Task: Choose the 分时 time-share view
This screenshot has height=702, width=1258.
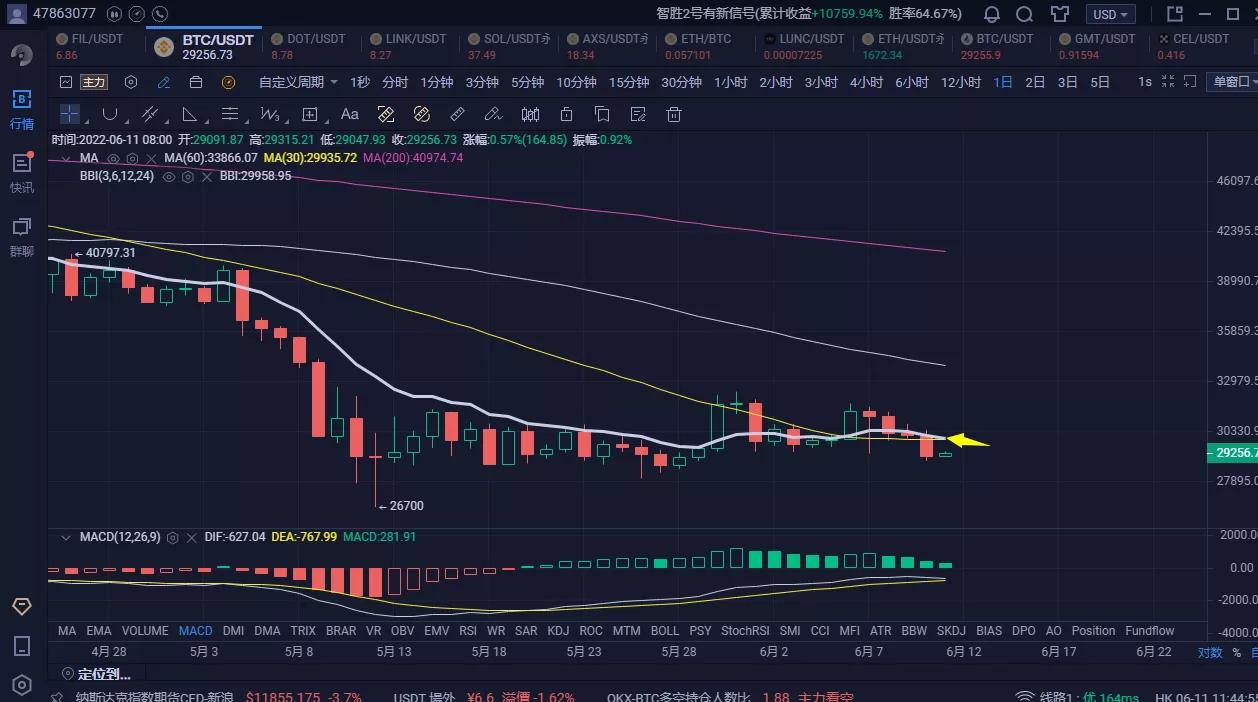Action: pyautogui.click(x=395, y=82)
